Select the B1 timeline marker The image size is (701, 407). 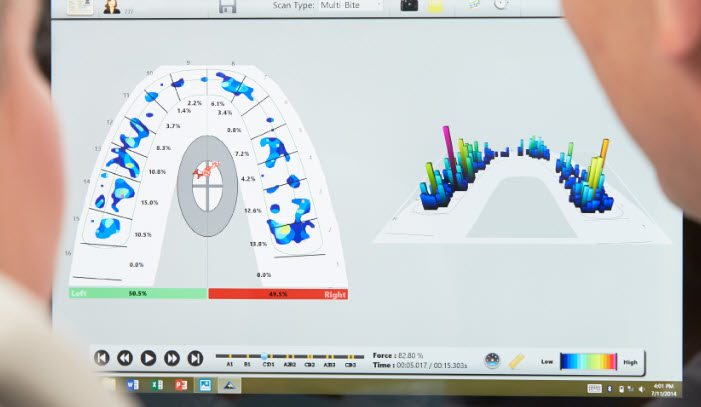click(247, 365)
